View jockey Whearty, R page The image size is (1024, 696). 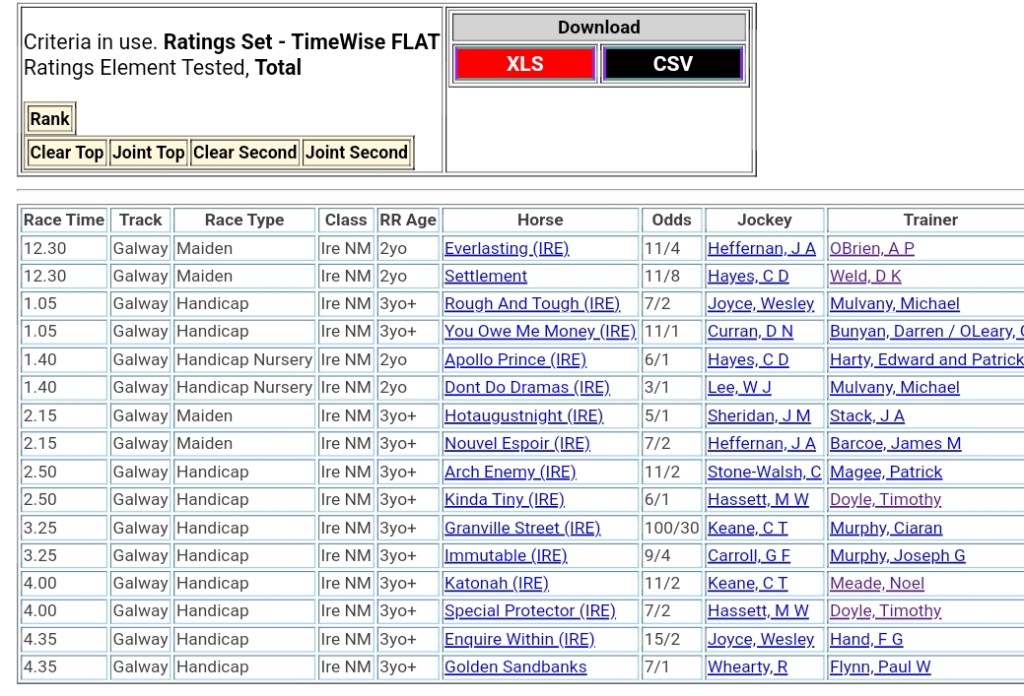point(747,667)
